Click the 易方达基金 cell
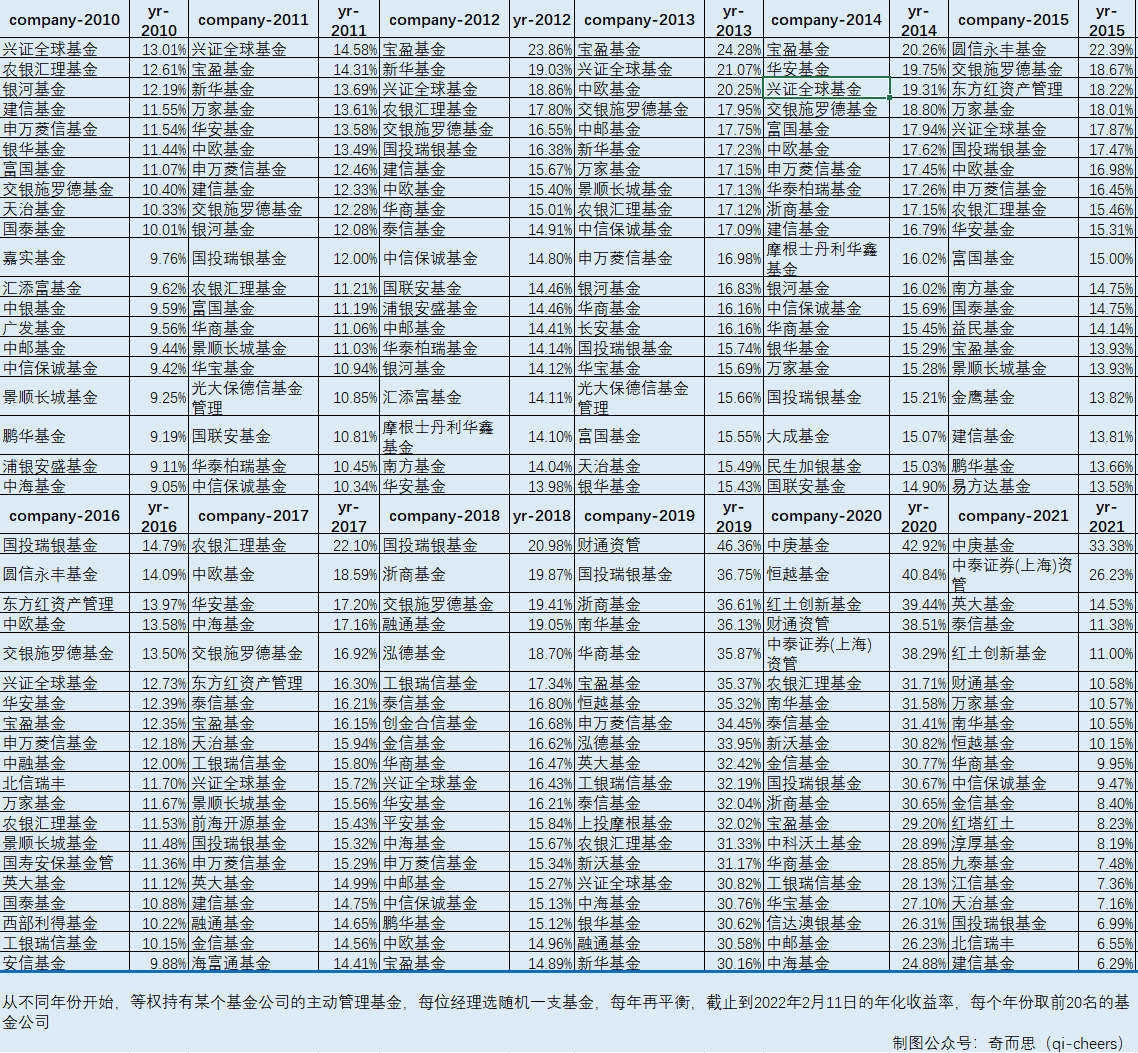The height and width of the screenshot is (1053, 1138). point(1013,485)
